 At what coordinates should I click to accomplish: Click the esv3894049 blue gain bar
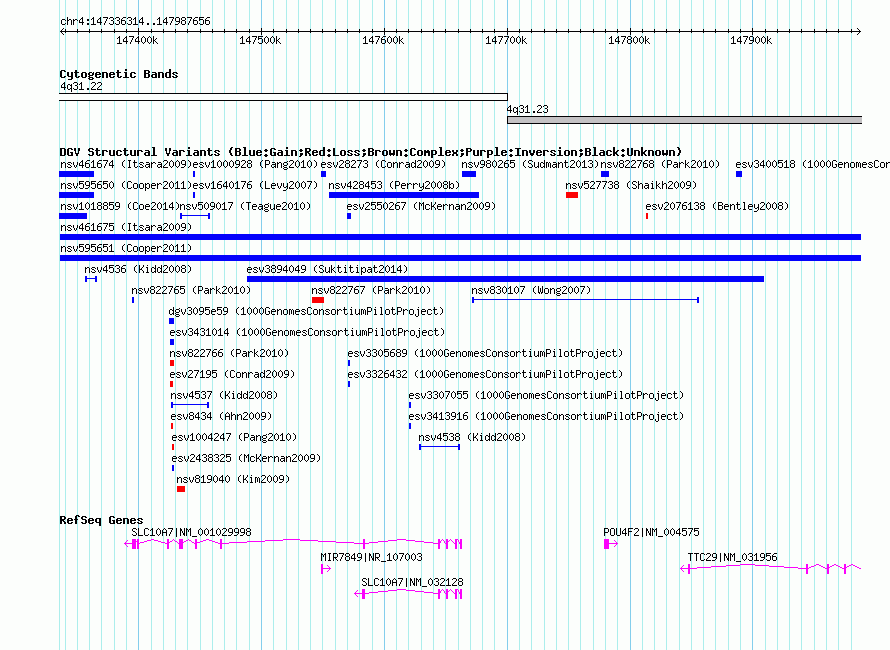pos(505,279)
